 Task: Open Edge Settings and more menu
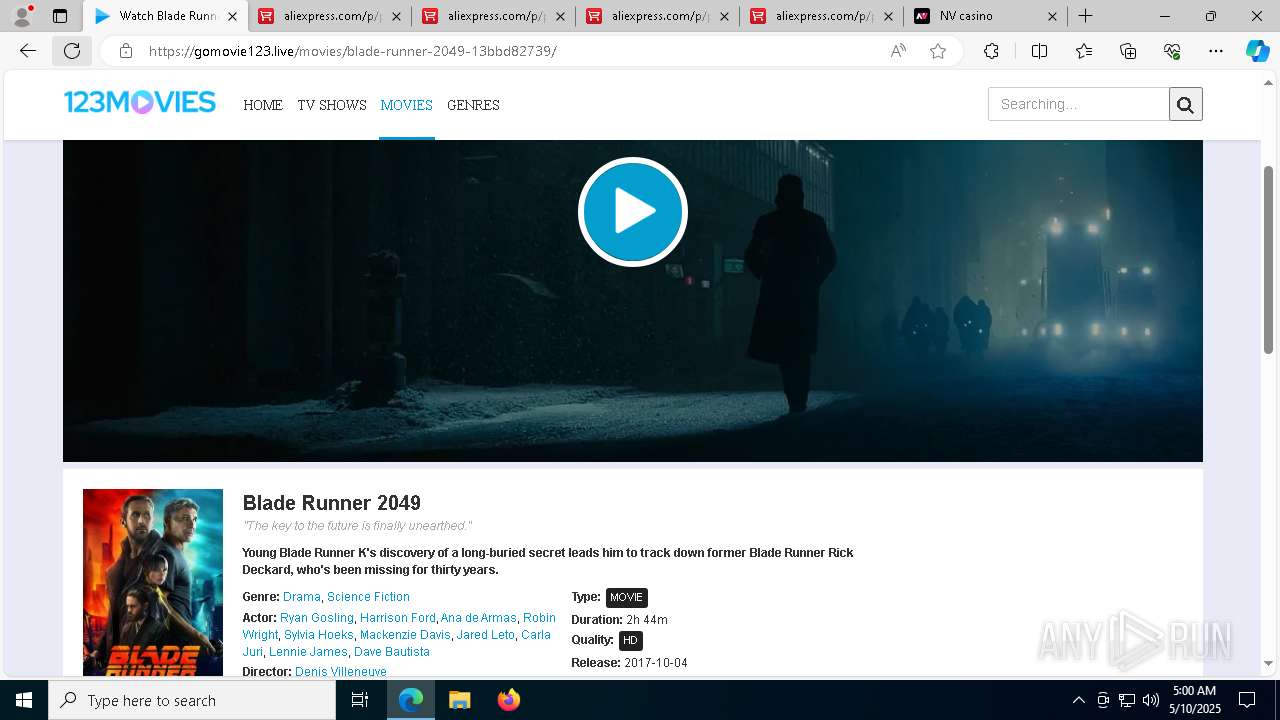[x=1216, y=51]
